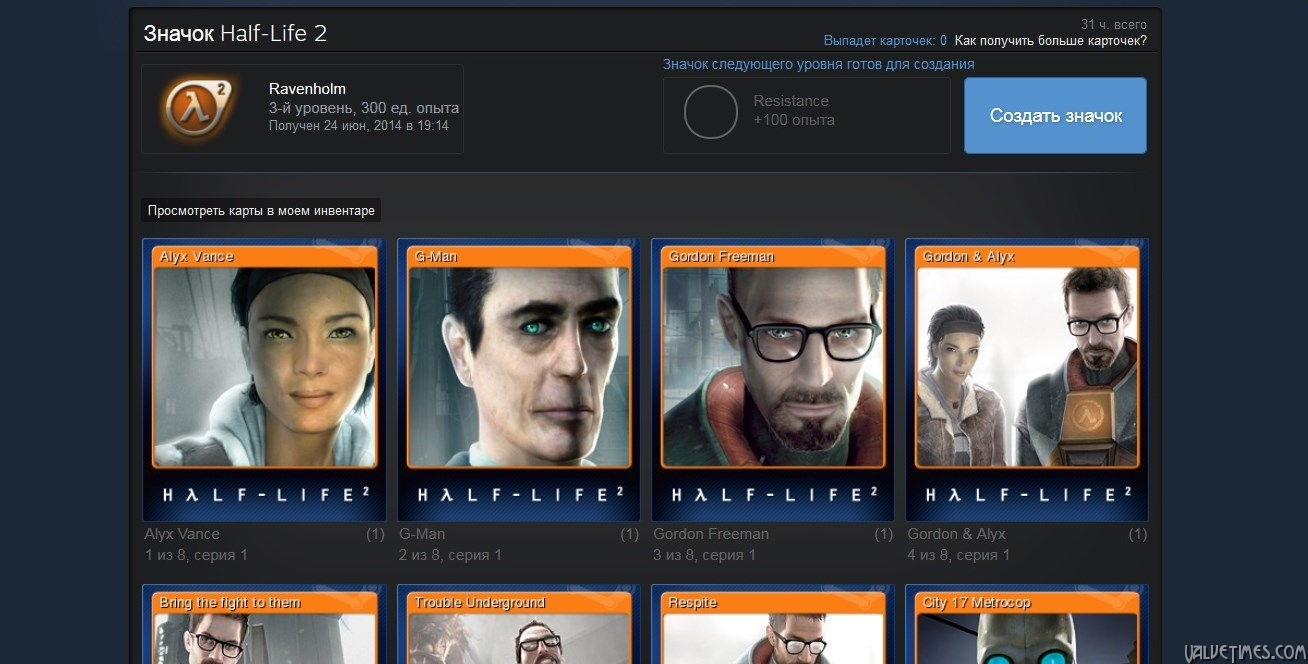Open the City 17 Metrocop card

1026,625
